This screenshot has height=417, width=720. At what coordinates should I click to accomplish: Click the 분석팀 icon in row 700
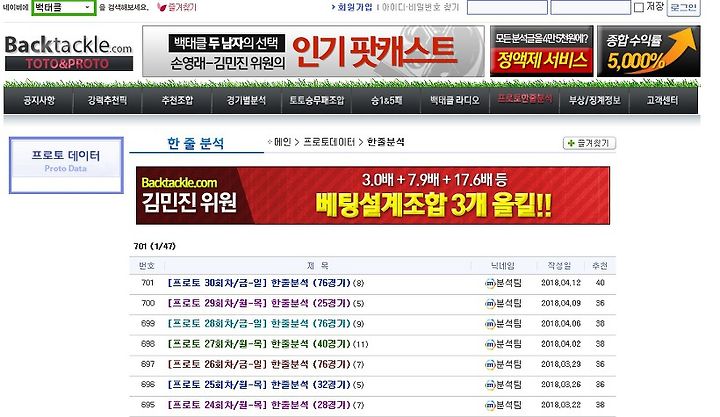(490, 304)
